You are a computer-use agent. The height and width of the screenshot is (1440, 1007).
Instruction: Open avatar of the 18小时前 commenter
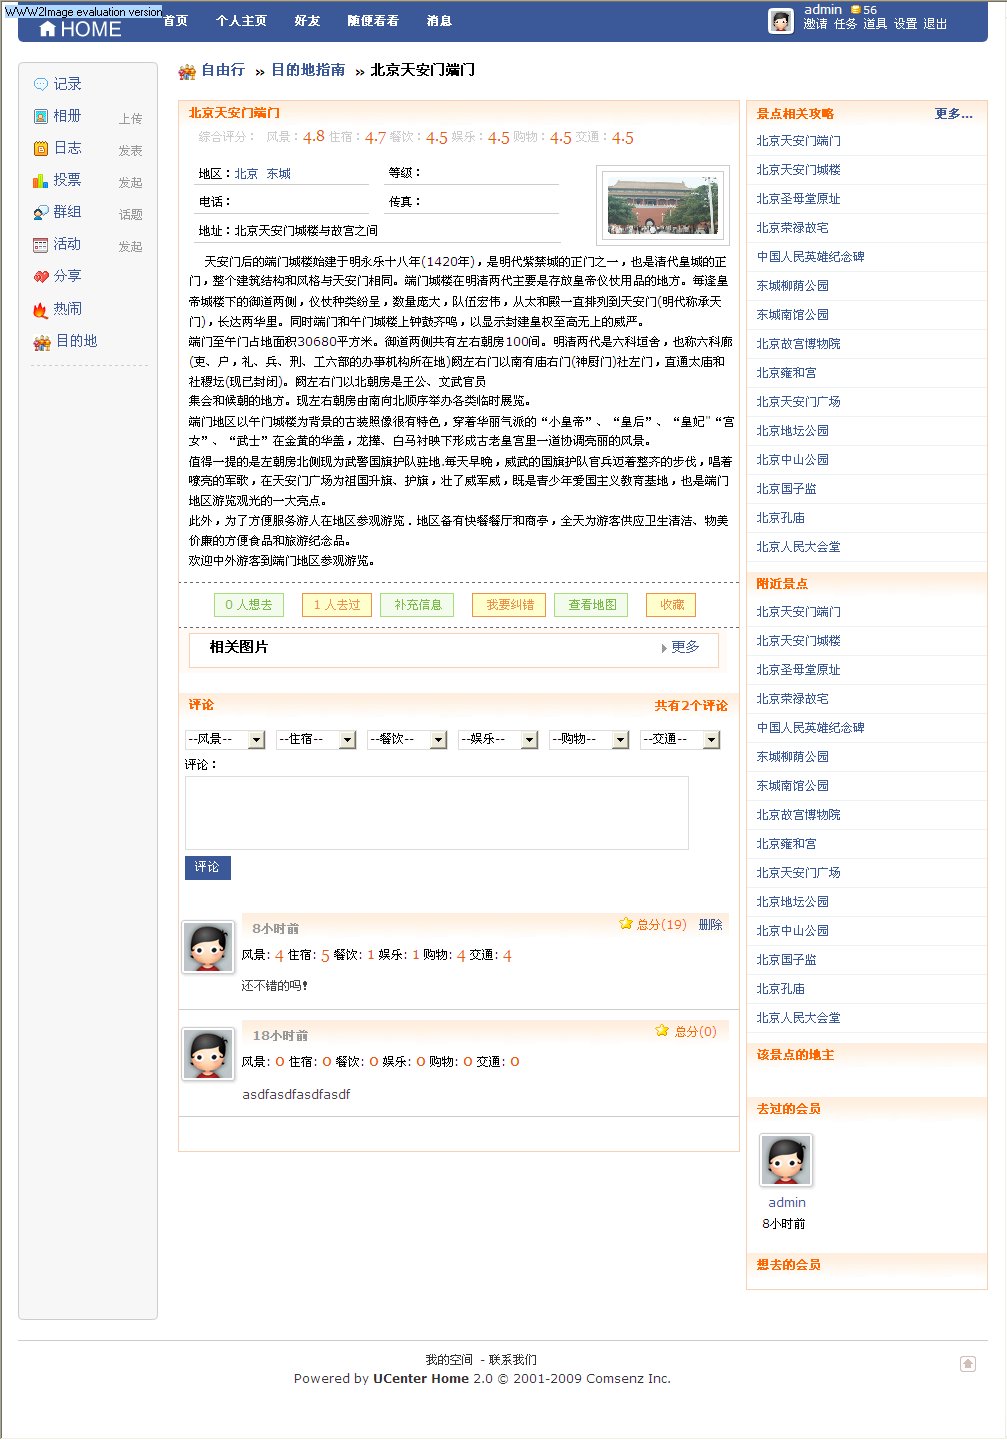click(208, 1054)
